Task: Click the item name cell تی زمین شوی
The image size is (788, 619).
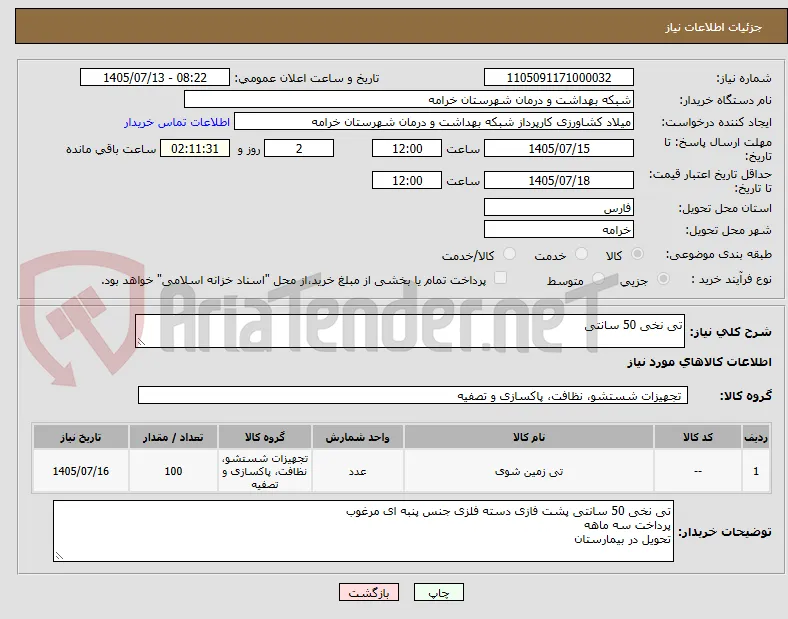Action: point(529,471)
